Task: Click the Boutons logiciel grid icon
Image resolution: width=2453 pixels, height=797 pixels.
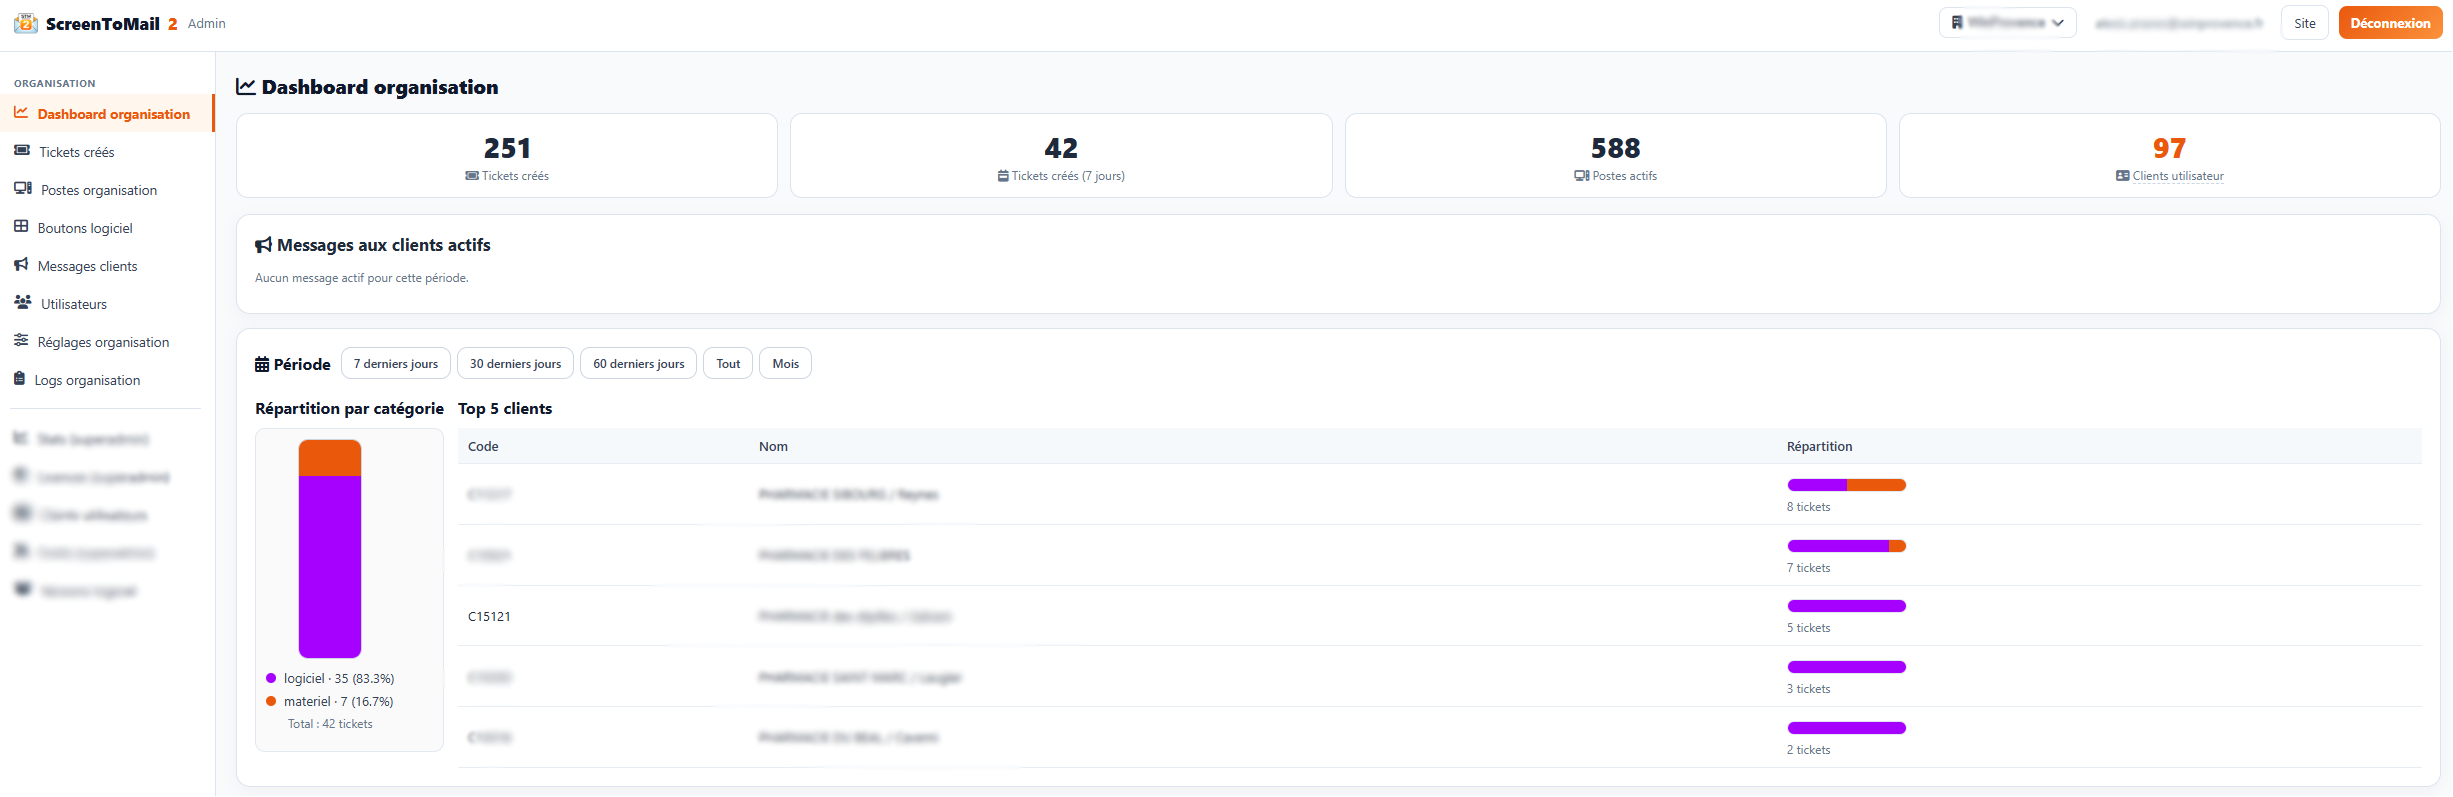Action: (21, 227)
